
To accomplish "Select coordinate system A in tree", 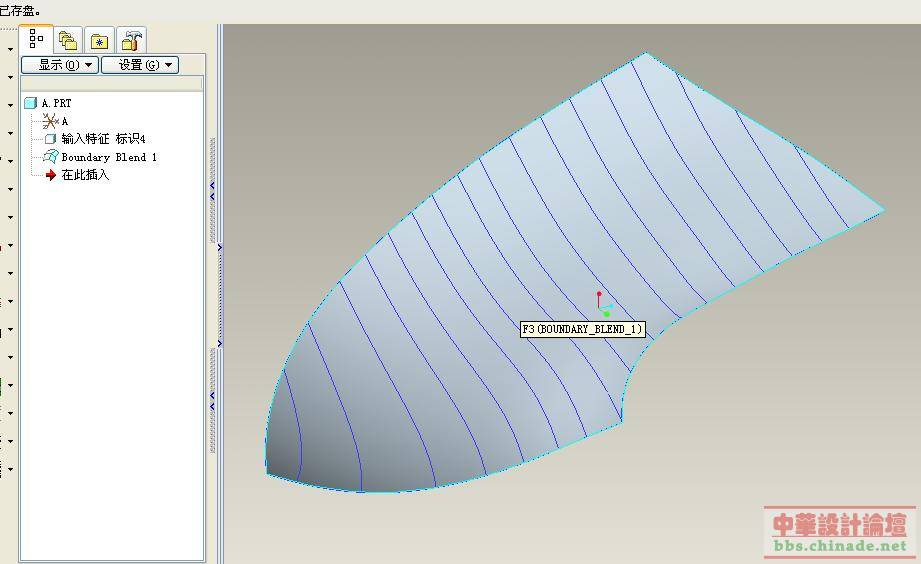I will 65,121.
